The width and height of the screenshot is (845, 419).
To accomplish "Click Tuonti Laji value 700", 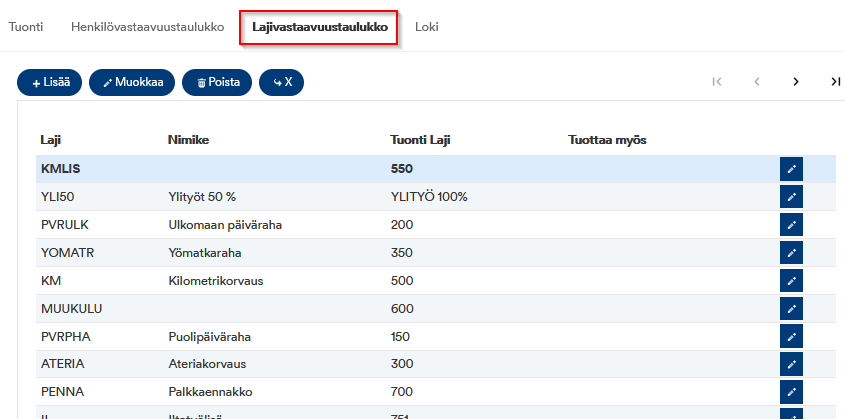I will click(402, 392).
